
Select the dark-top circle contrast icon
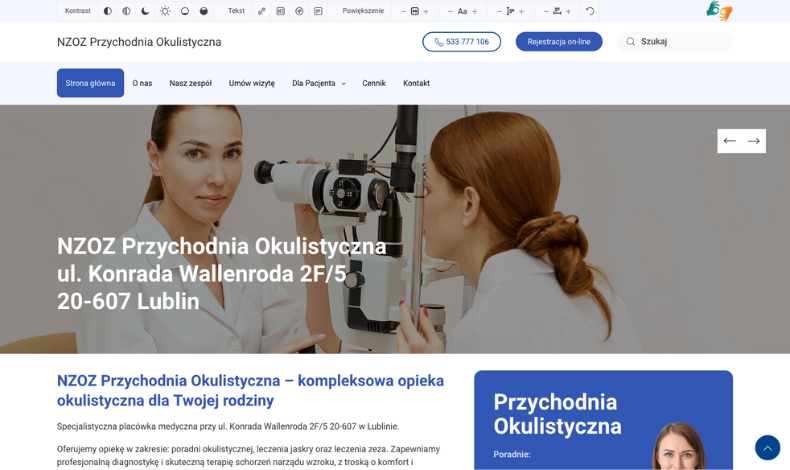click(204, 11)
